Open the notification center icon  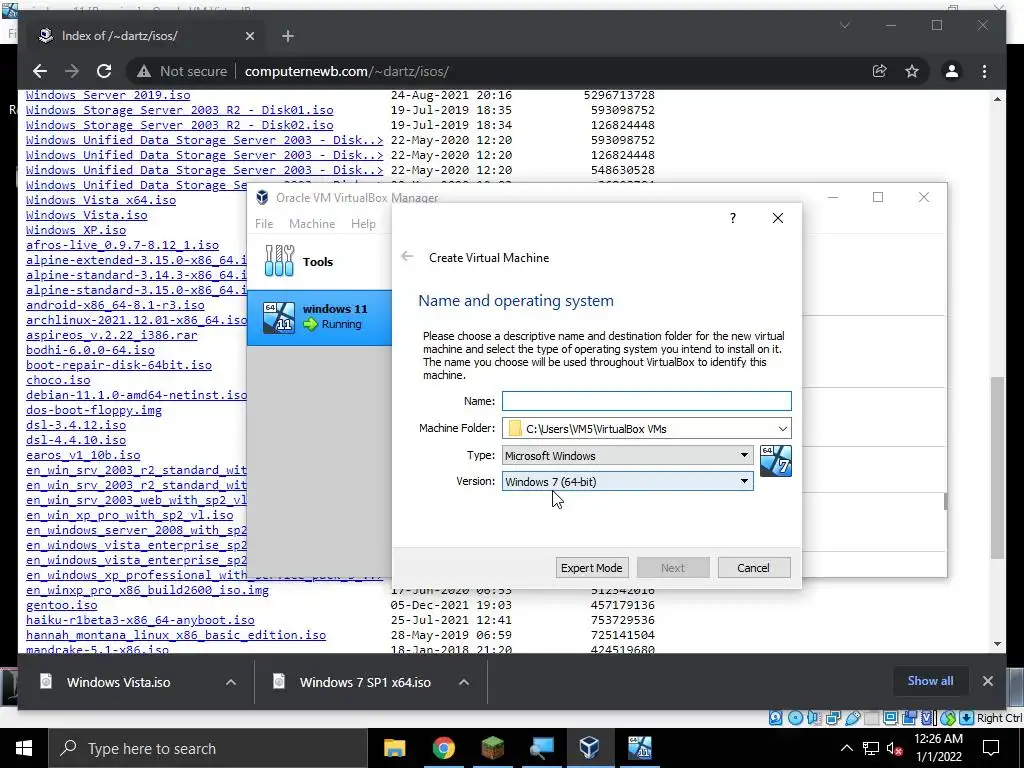(x=991, y=748)
